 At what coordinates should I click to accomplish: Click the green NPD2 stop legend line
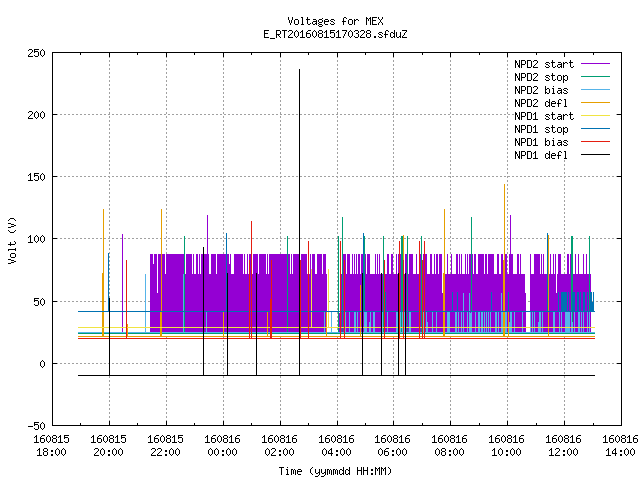pos(595,77)
